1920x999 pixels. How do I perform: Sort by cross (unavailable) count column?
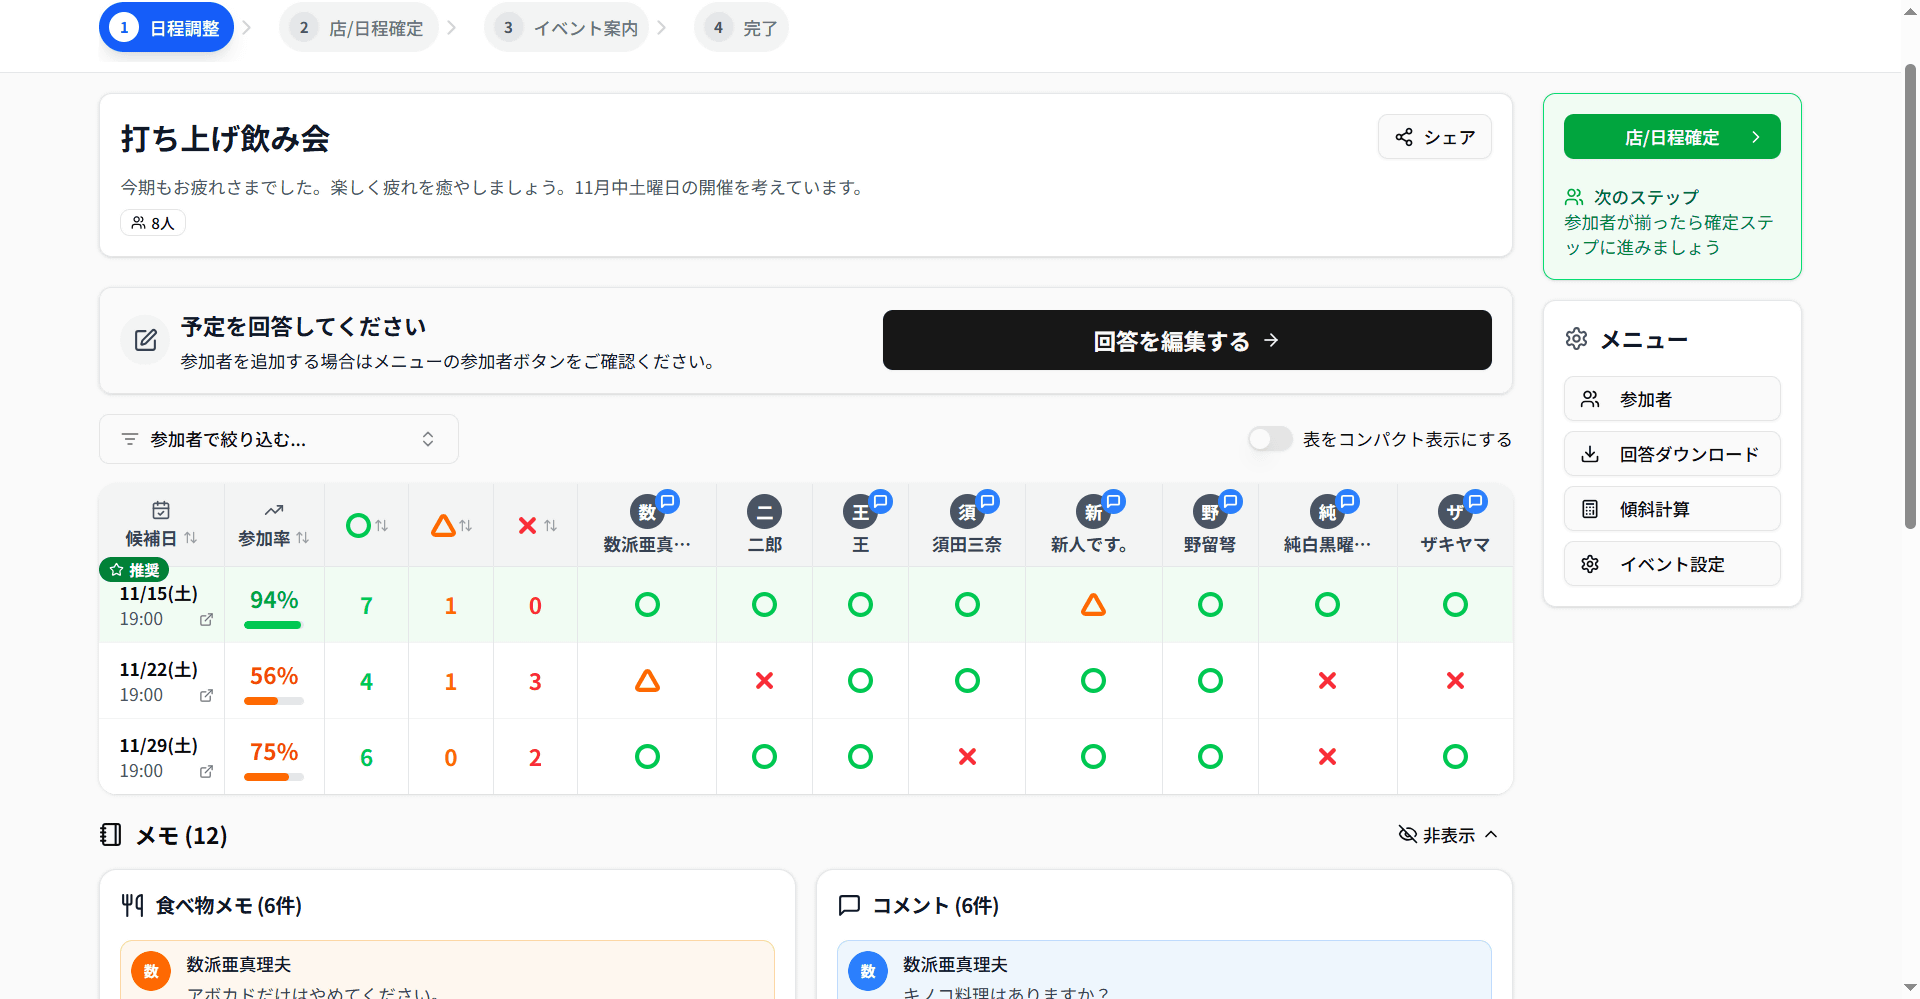point(536,526)
